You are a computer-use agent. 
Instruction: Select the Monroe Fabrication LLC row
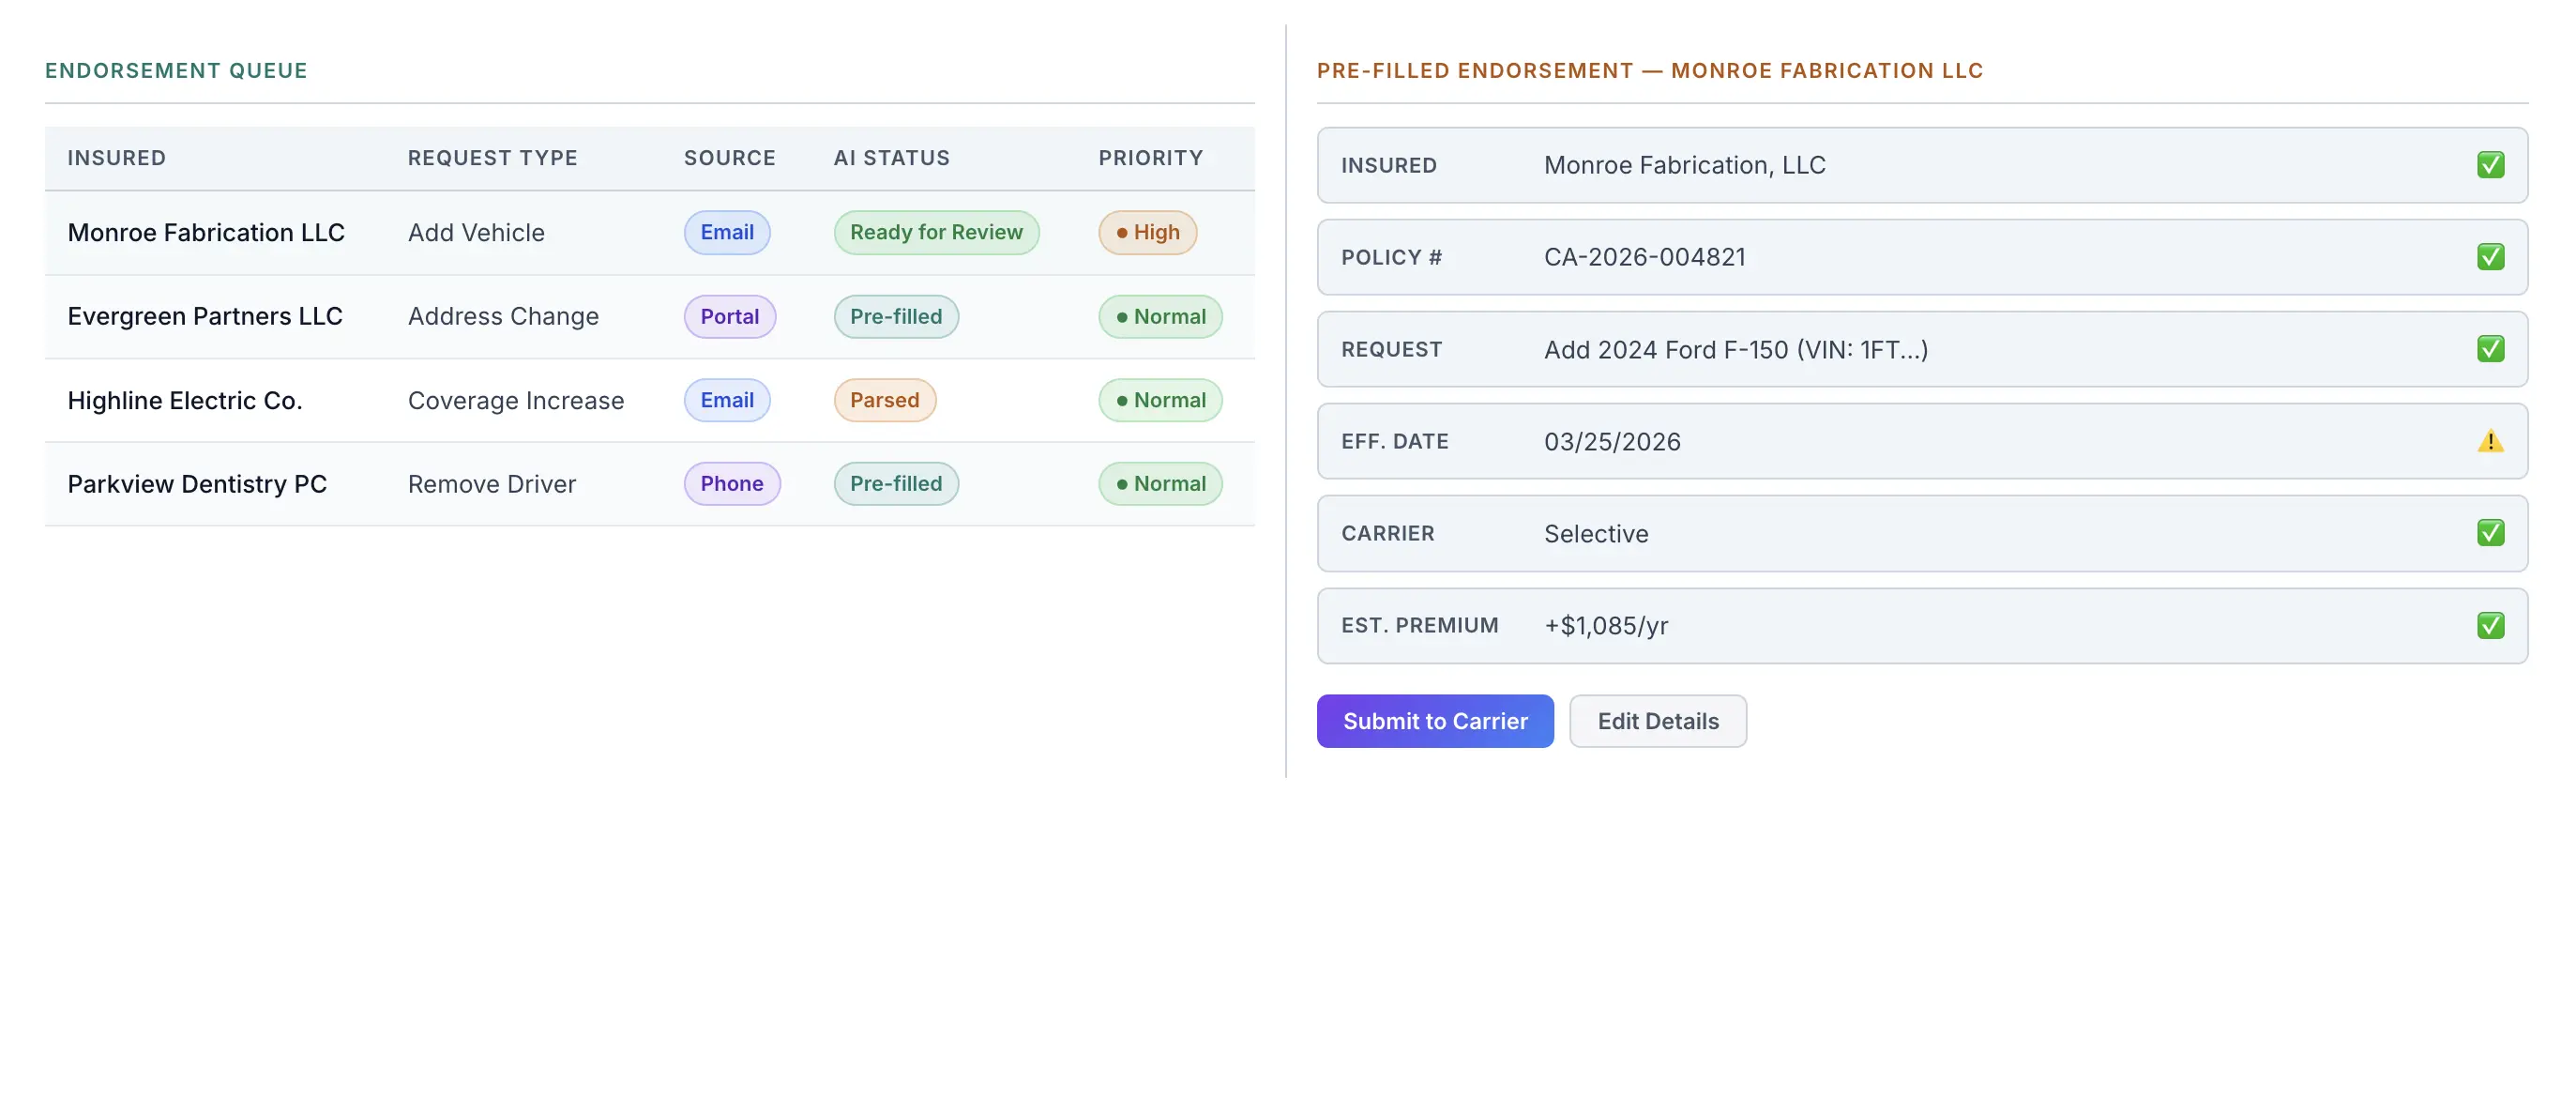[206, 232]
